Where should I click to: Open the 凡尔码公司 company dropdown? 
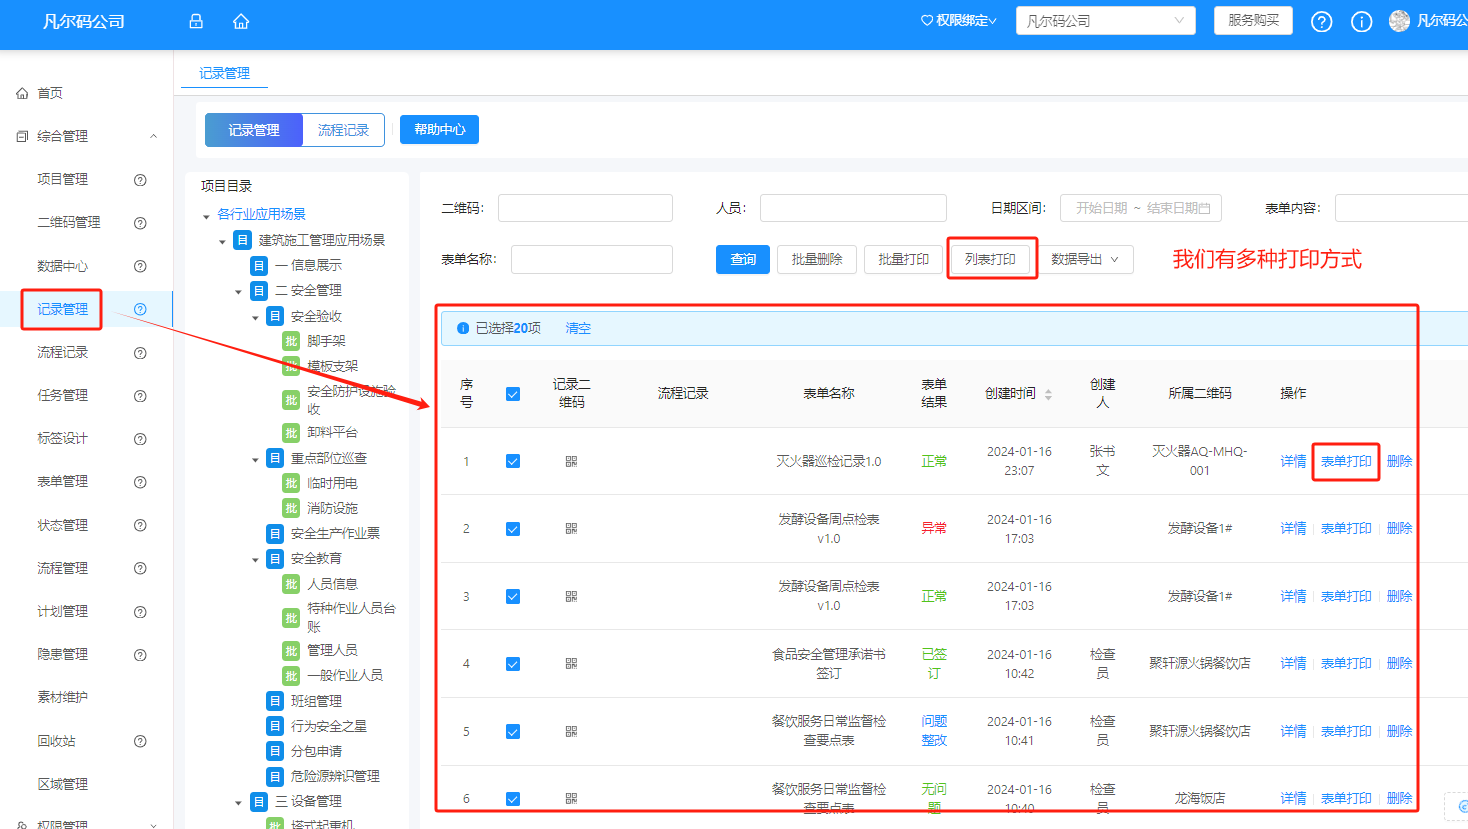pyautogui.click(x=1105, y=20)
